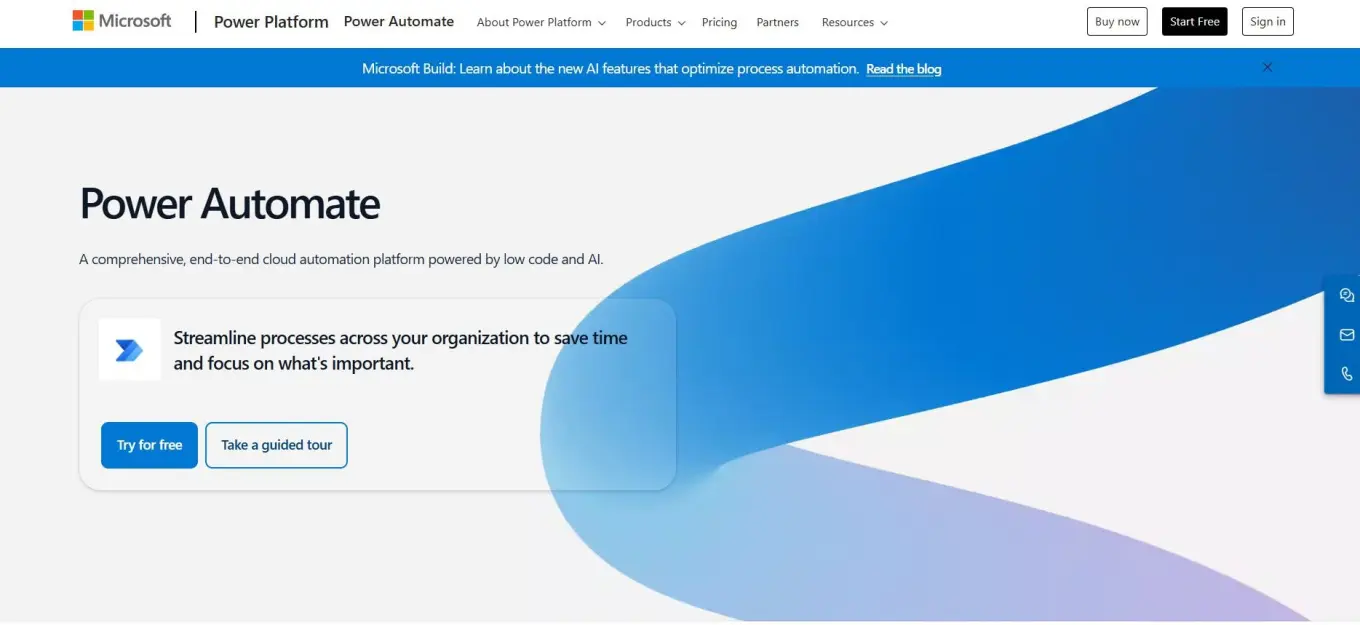
Task: Click the Take a guided tour button
Action: 276,445
